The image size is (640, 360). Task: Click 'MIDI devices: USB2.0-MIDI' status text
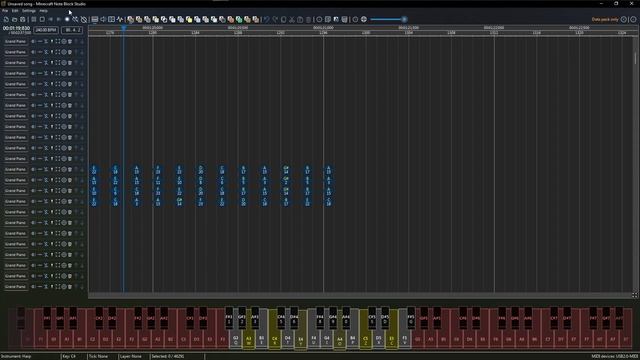(x=614, y=356)
